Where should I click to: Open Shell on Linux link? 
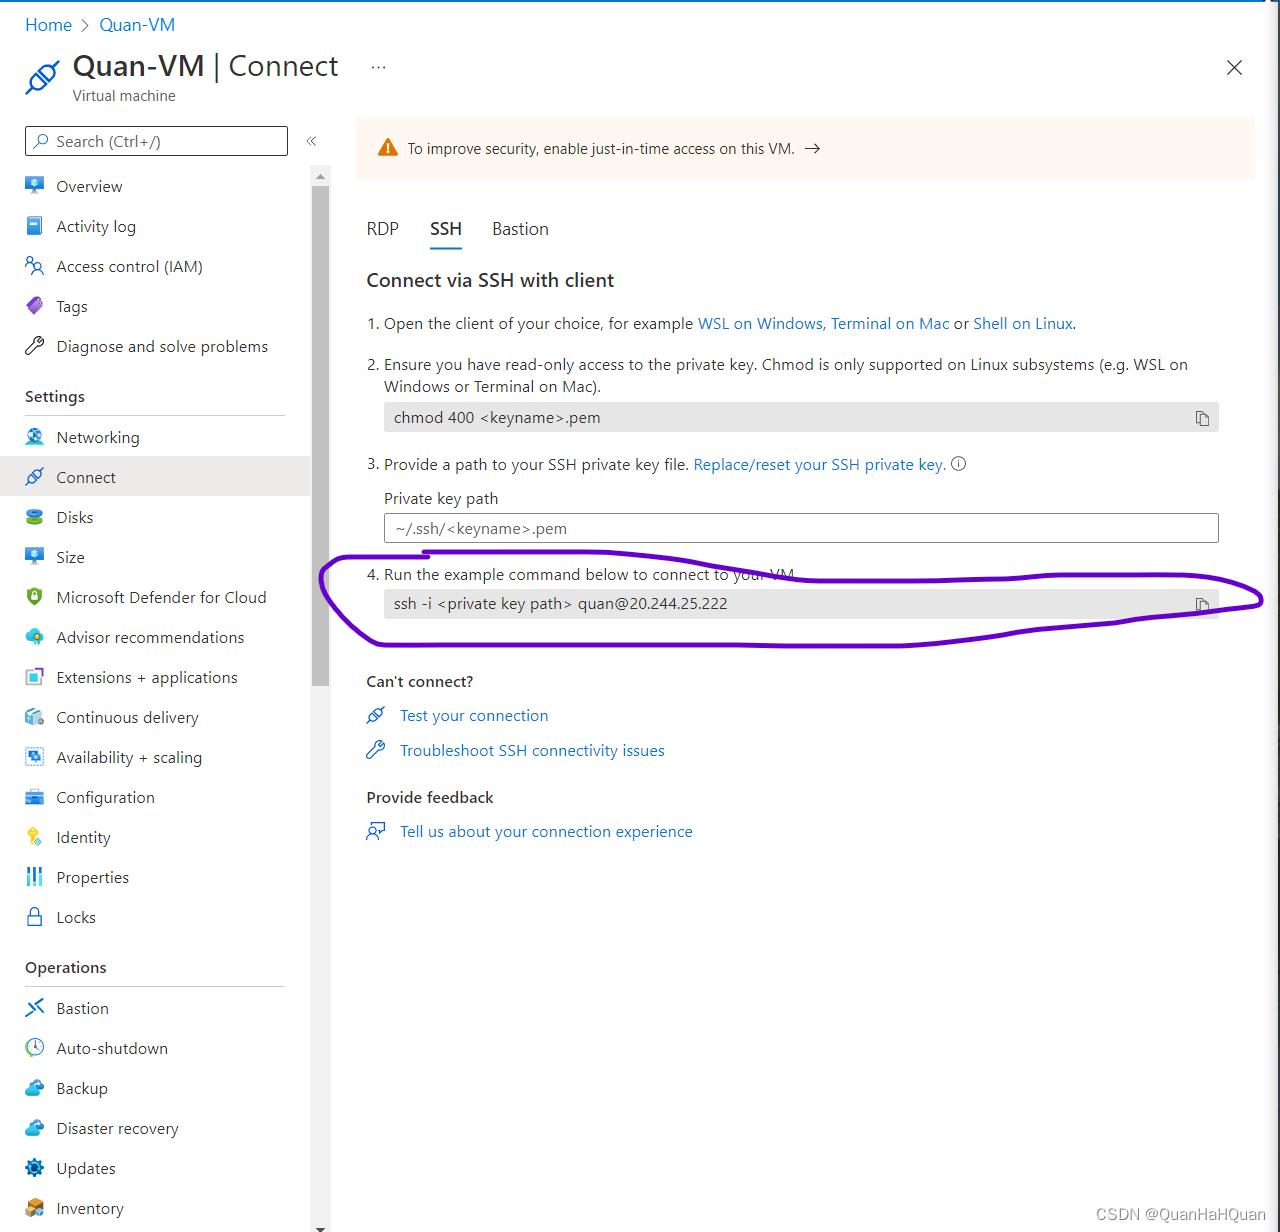click(x=1022, y=324)
